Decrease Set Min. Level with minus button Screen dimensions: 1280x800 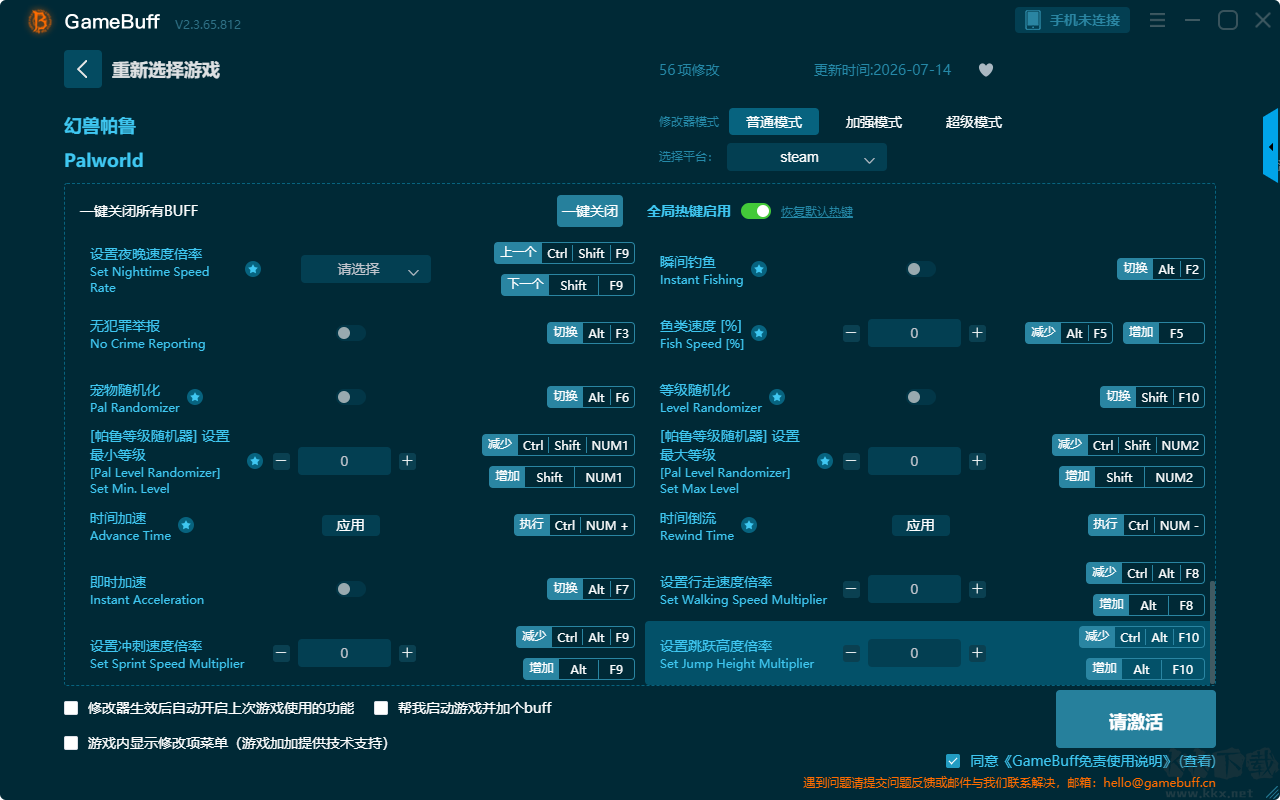(x=281, y=461)
